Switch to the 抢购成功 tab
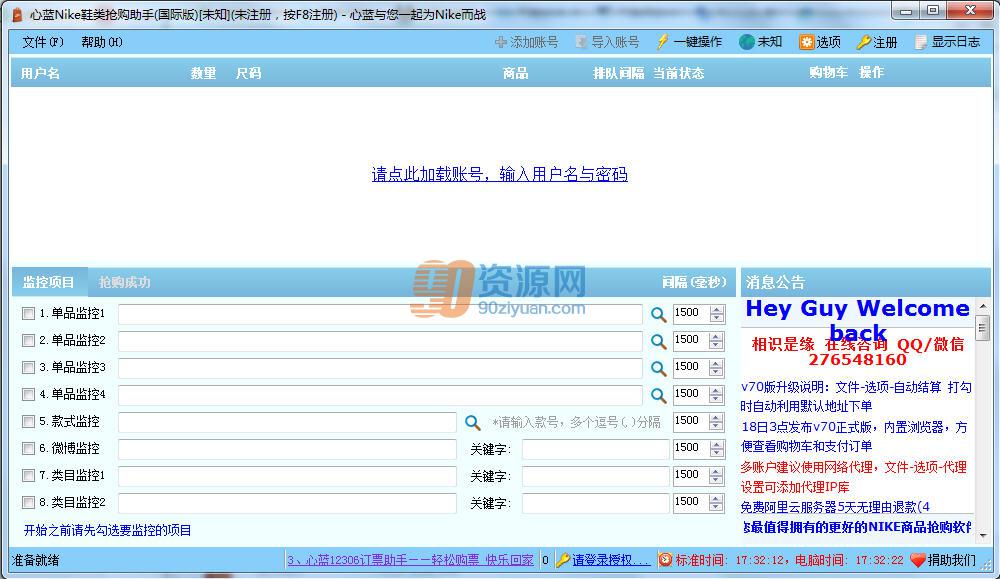1000x579 pixels. coord(125,282)
